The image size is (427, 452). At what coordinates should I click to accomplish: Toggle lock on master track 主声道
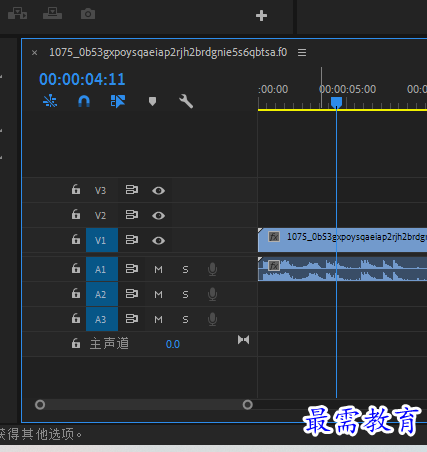[76, 343]
